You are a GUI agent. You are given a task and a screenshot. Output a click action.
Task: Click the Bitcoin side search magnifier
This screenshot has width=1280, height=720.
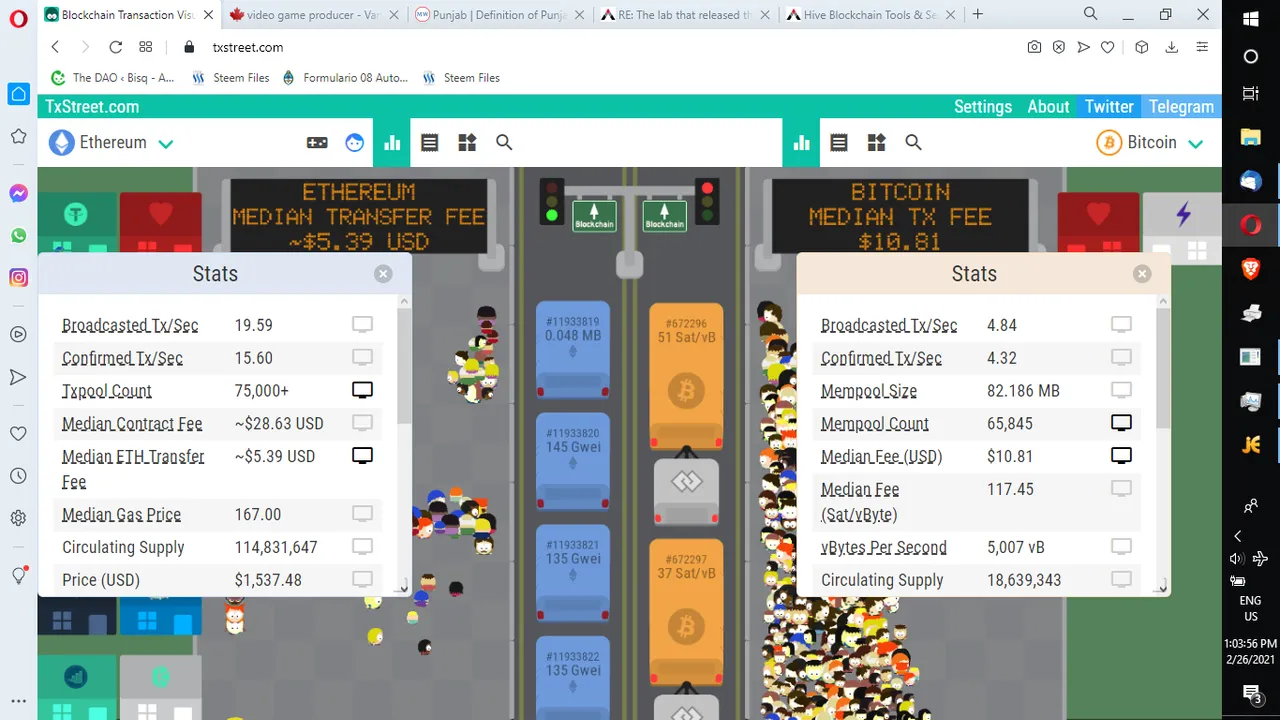click(x=913, y=143)
